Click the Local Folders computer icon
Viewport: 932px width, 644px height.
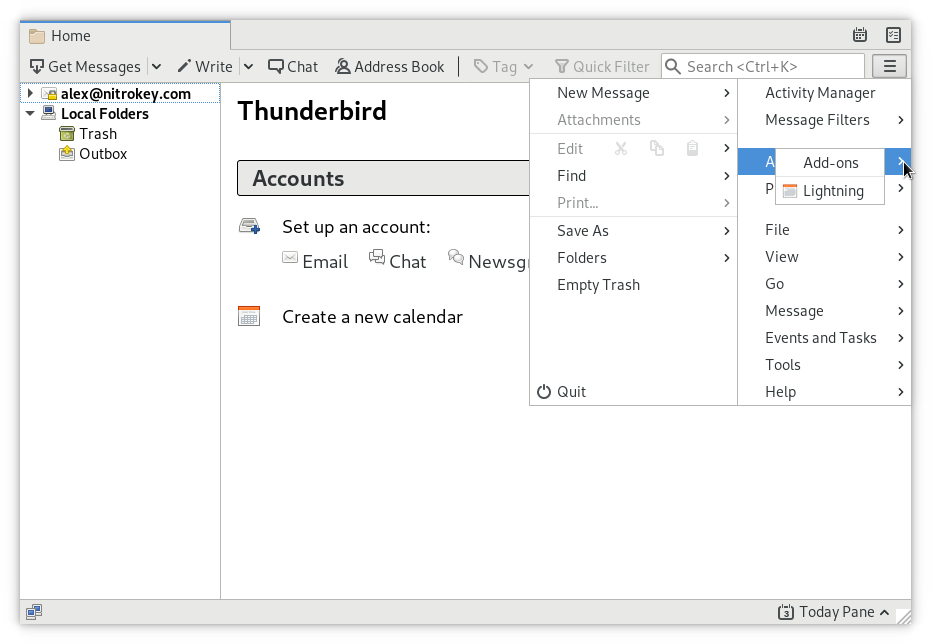[49, 113]
